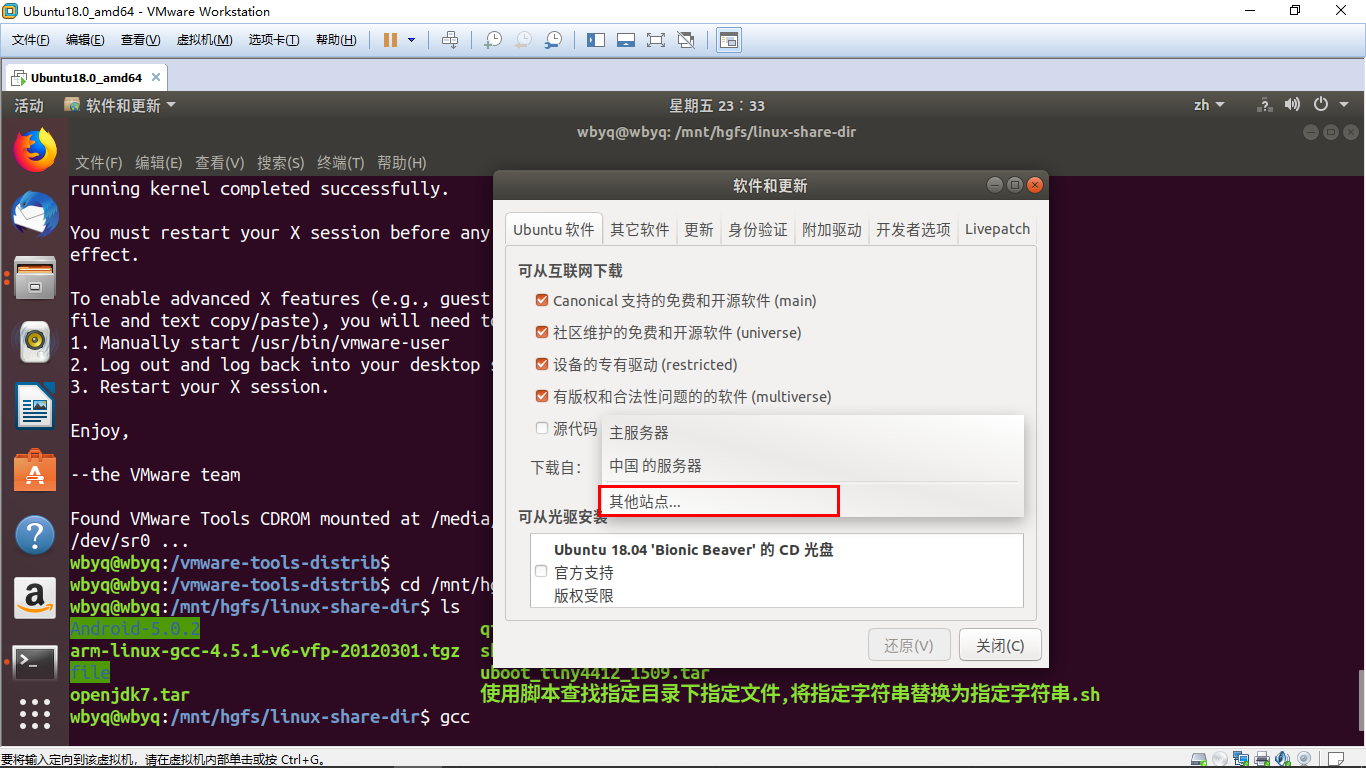Show all applications grid in dock
Screen dimensions: 1366x768
pyautogui.click(x=35, y=714)
